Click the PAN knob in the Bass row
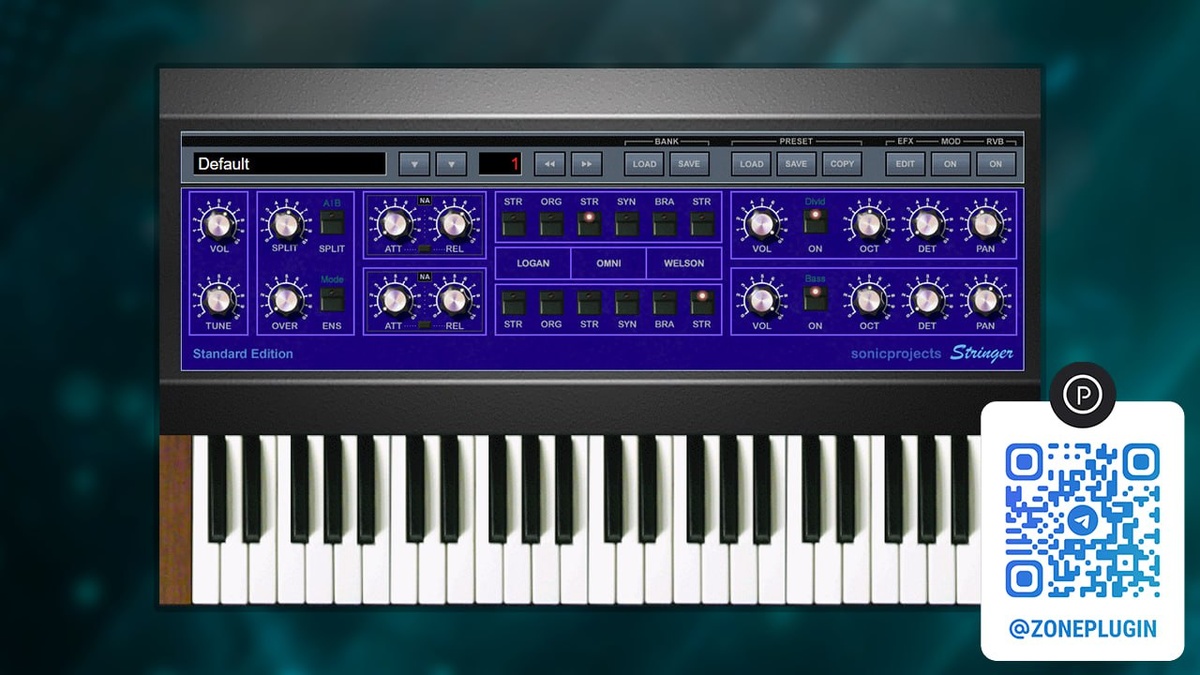1200x675 pixels. coord(986,299)
